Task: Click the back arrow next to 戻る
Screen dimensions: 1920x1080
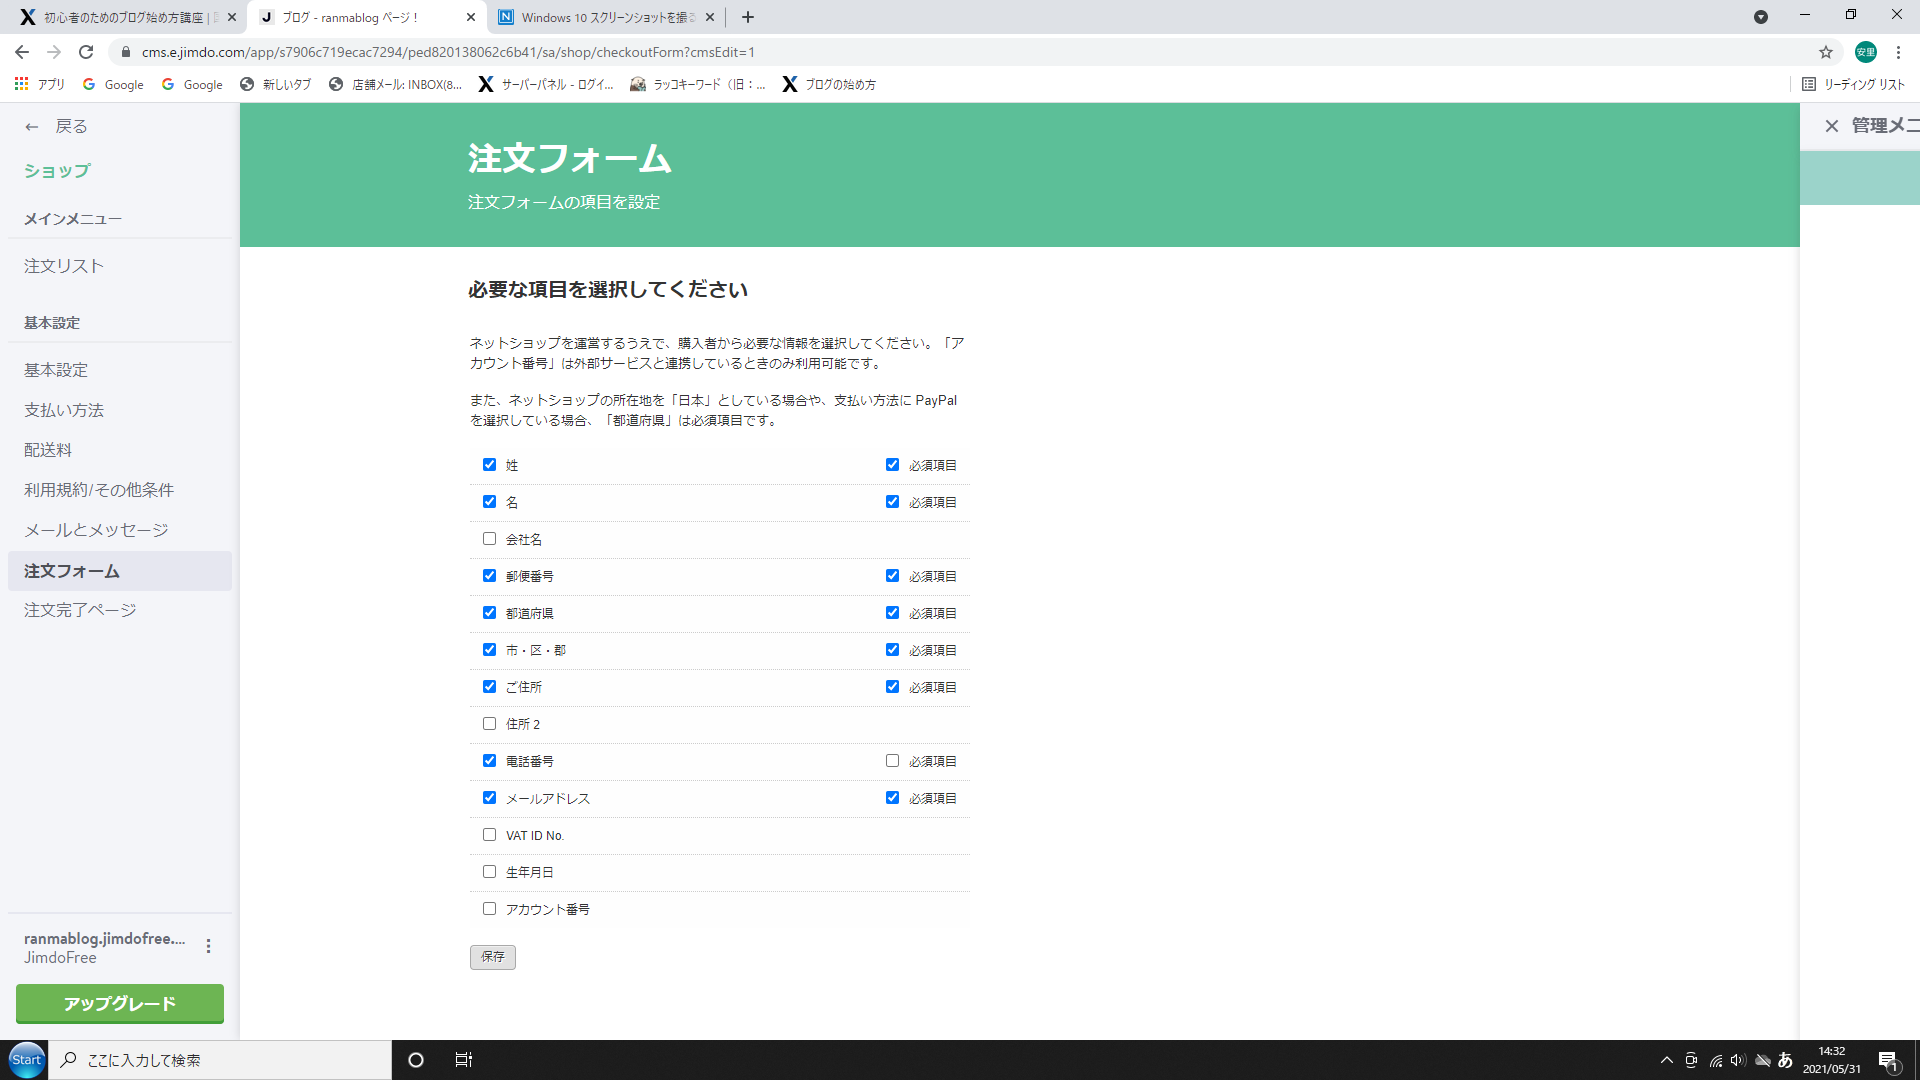Action: (32, 127)
